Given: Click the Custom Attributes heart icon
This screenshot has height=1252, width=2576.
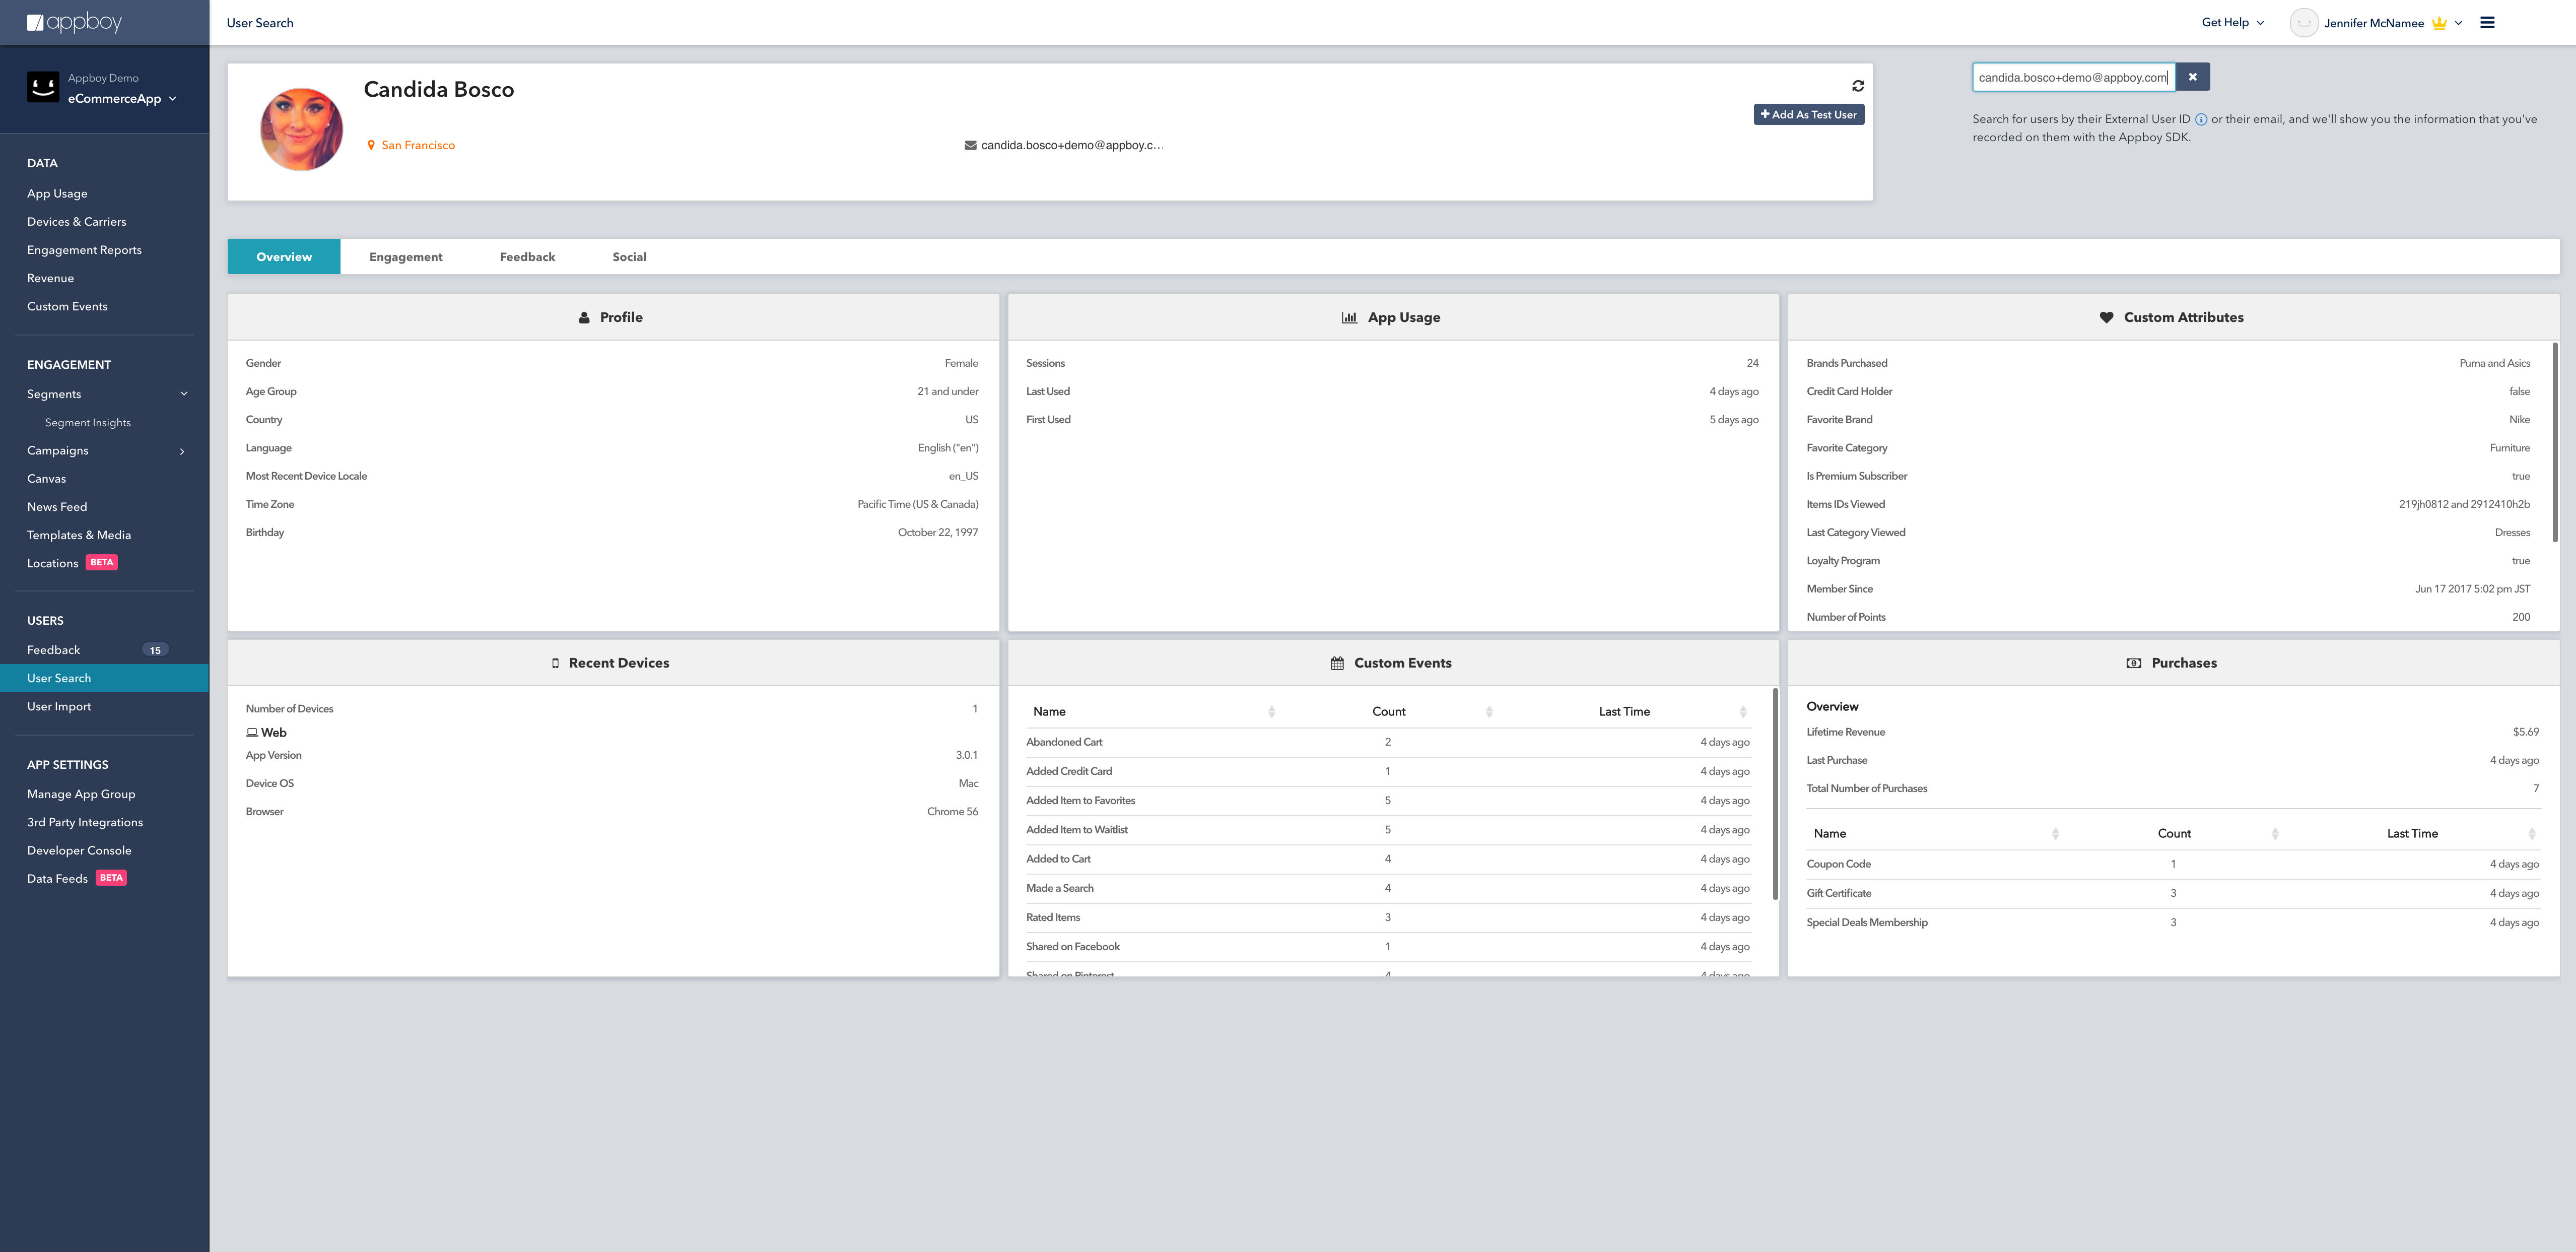Looking at the screenshot, I should click(x=2106, y=317).
